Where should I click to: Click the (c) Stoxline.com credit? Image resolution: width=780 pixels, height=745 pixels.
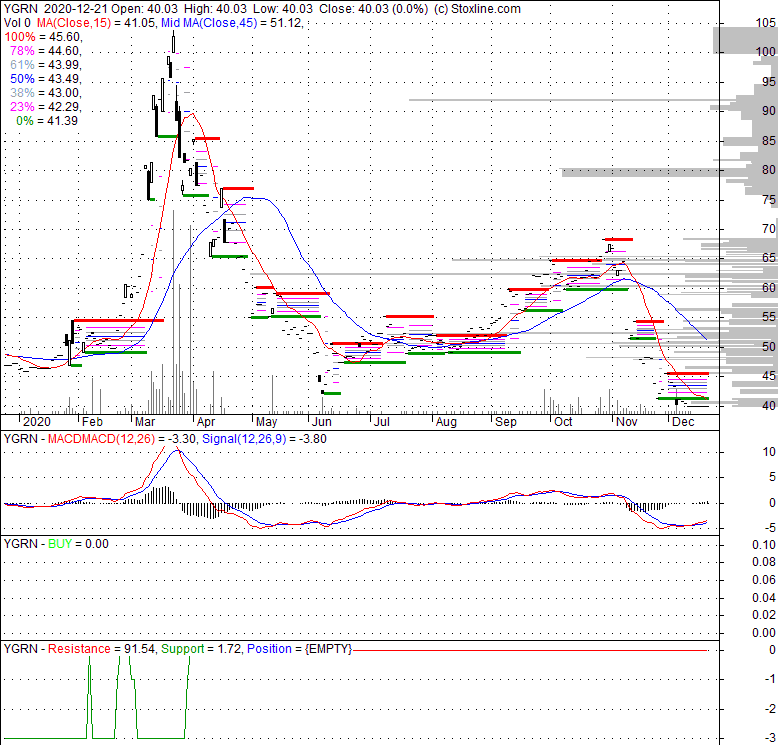pos(477,9)
